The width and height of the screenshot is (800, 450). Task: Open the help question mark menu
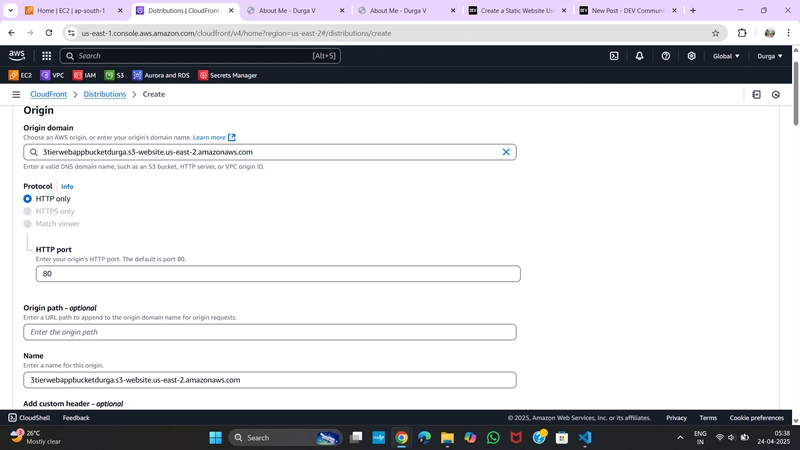click(x=666, y=56)
